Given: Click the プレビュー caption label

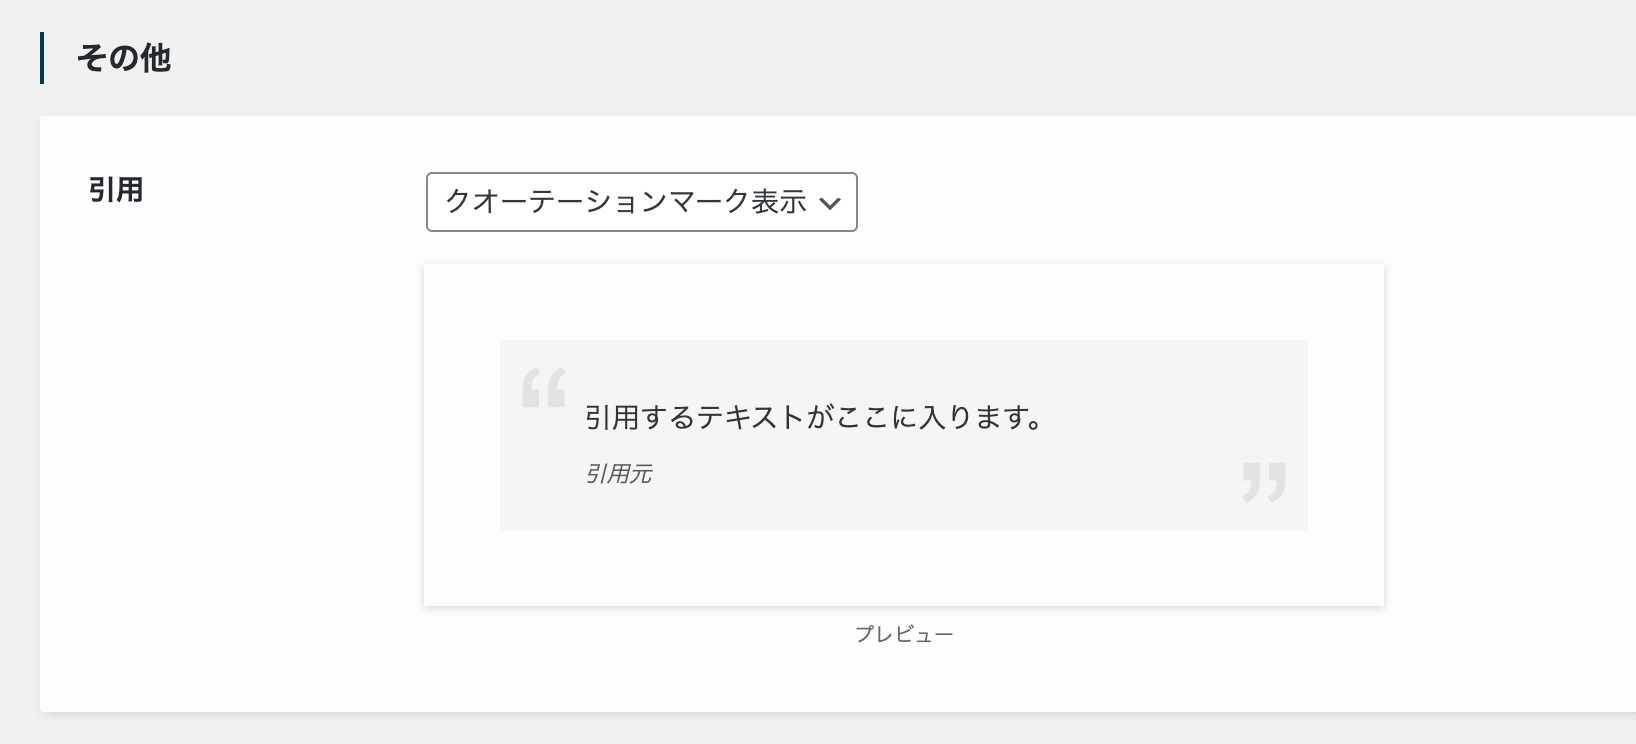Looking at the screenshot, I should (x=904, y=634).
